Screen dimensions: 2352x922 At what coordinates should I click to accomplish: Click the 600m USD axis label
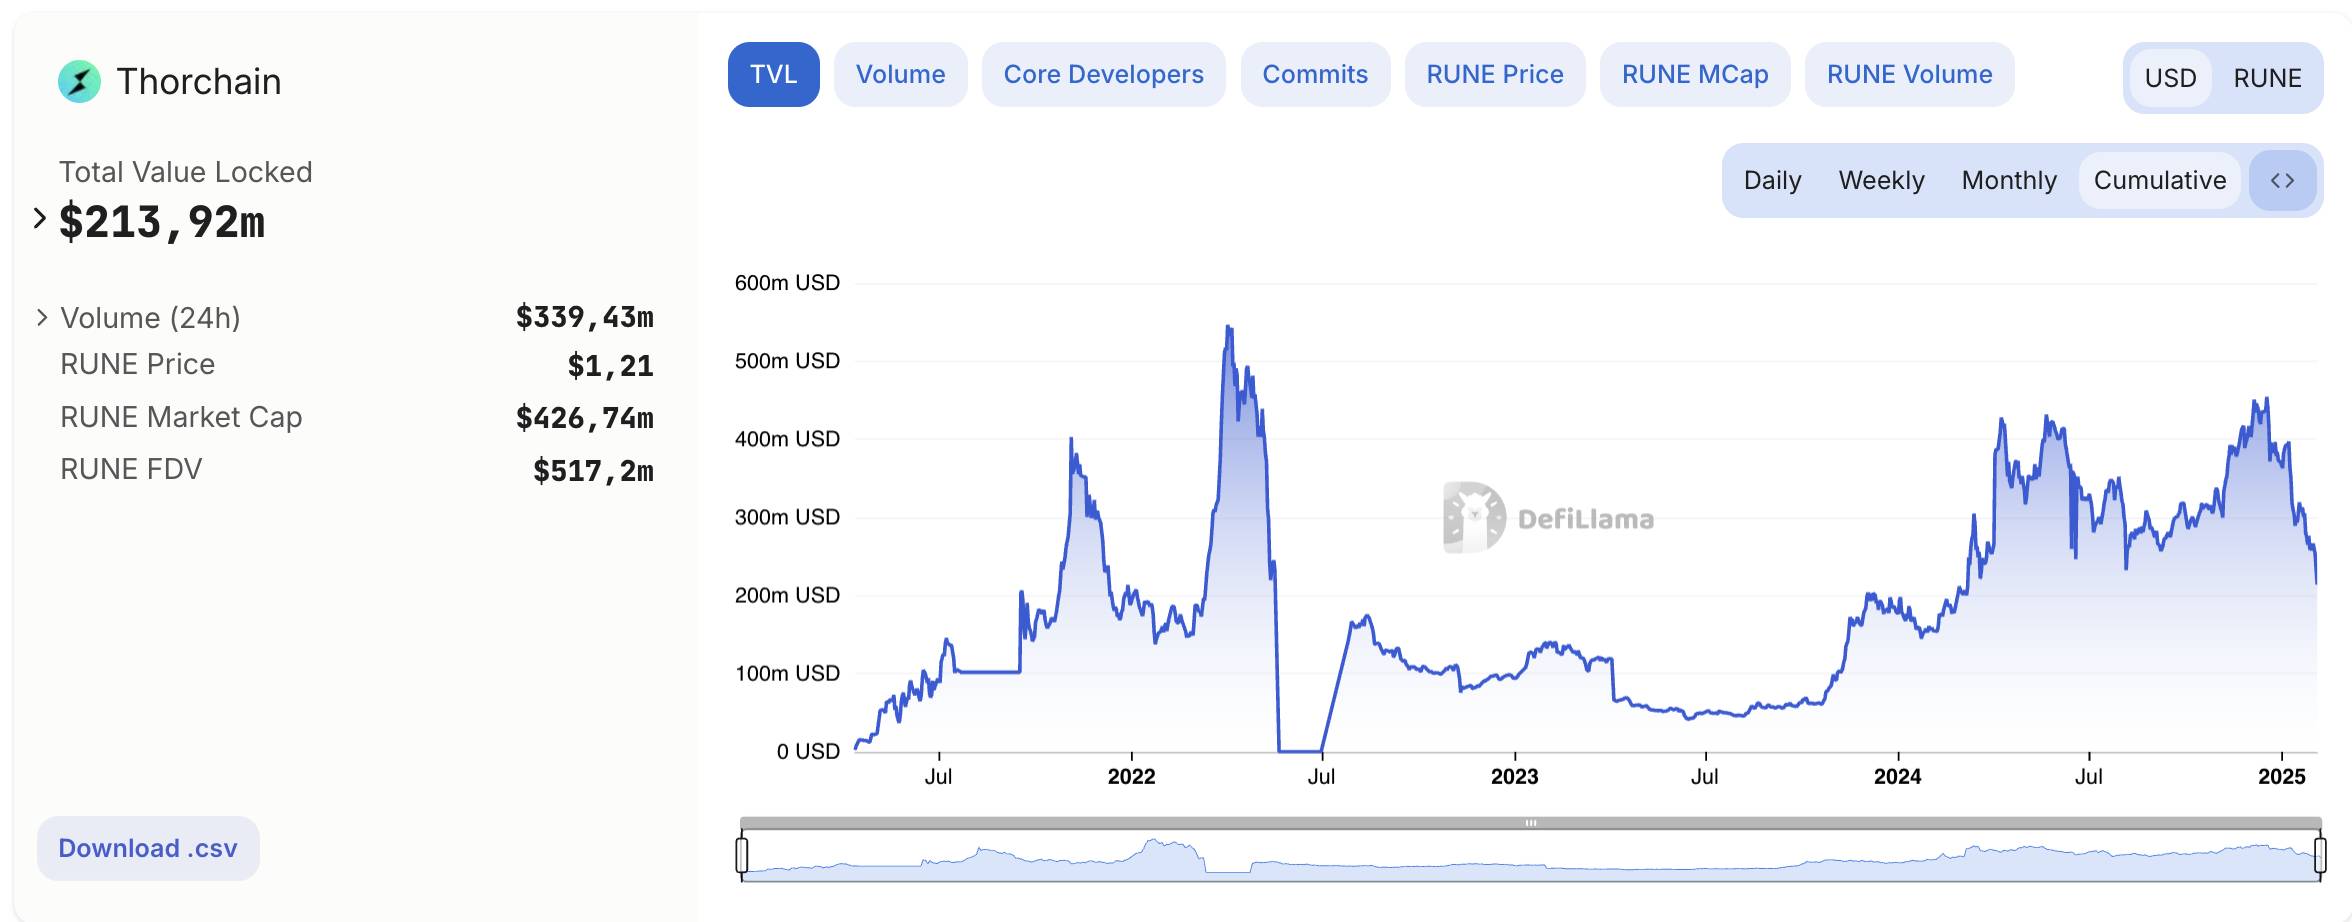pos(787,283)
